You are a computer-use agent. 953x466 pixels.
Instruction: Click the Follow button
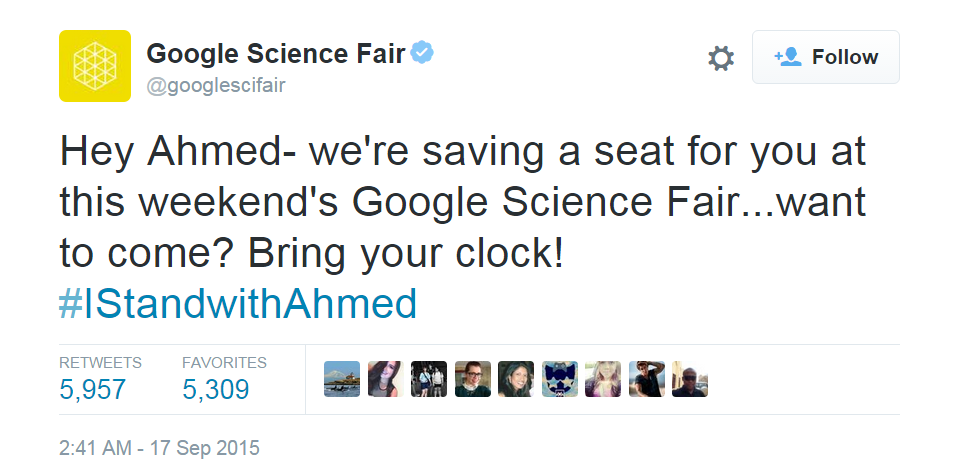click(x=825, y=57)
